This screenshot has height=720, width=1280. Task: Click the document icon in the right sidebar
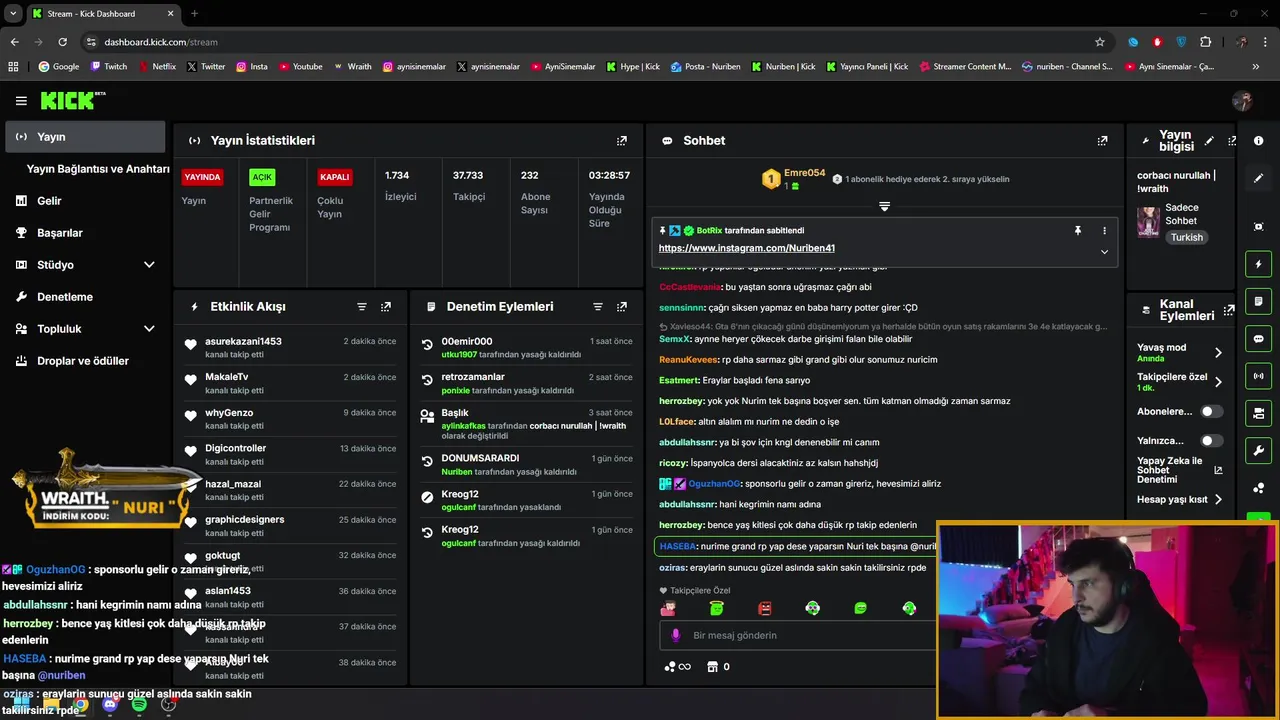[x=1258, y=301]
